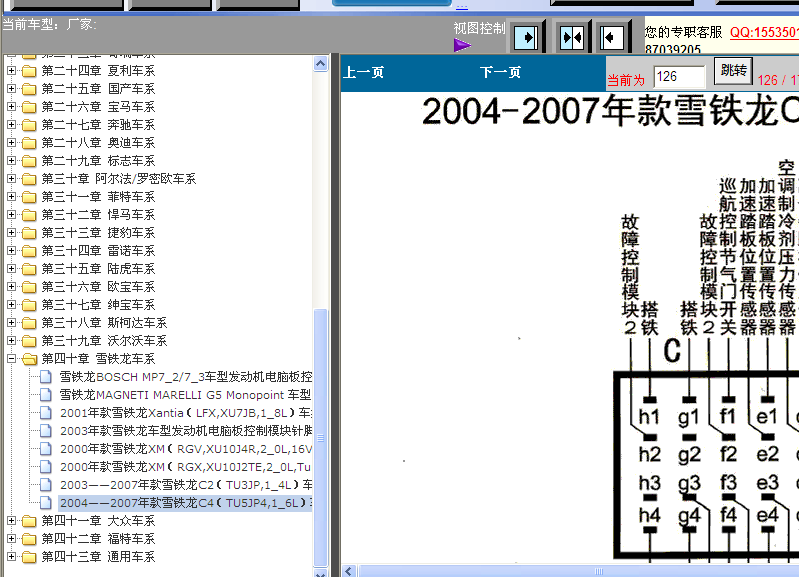The height and width of the screenshot is (577, 799).
Task: Go to next page with 下一页
Action: [x=500, y=72]
